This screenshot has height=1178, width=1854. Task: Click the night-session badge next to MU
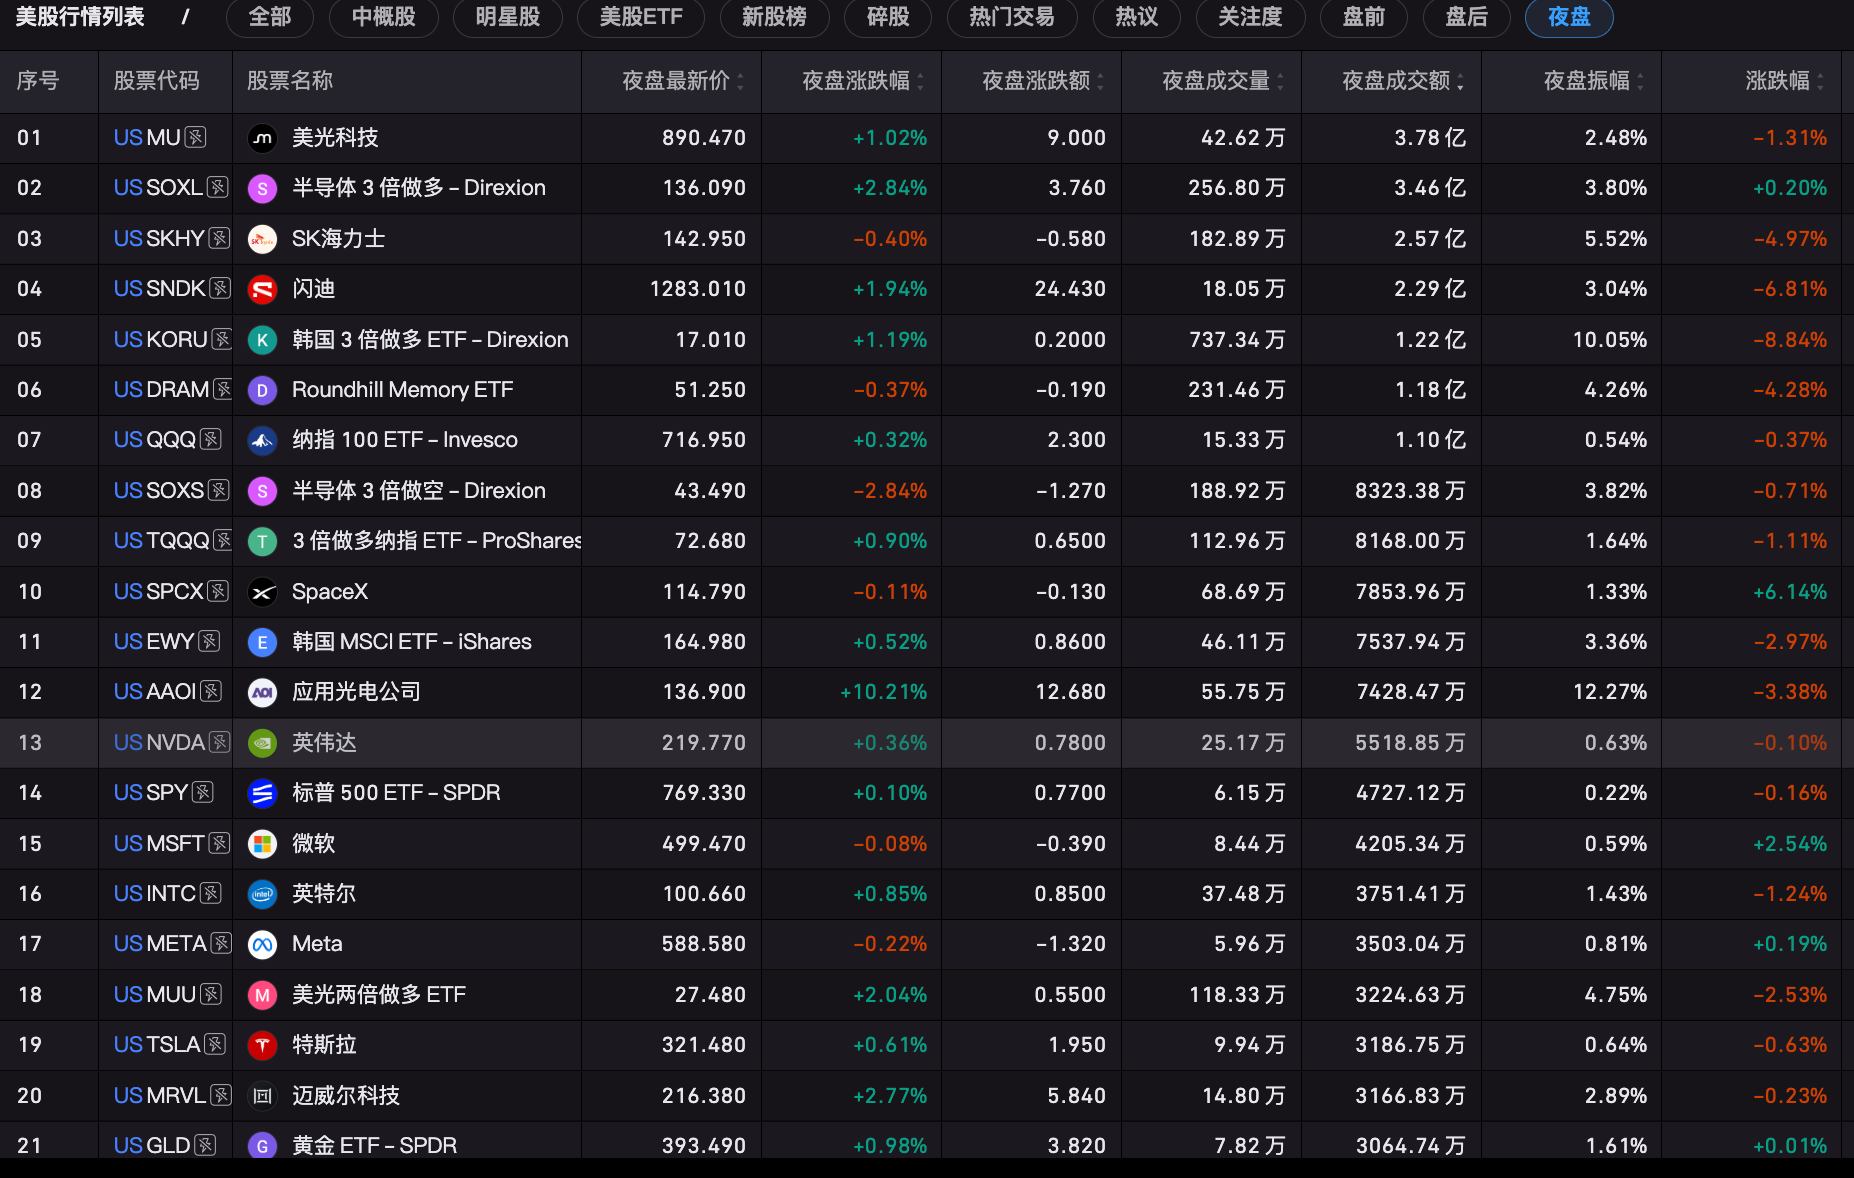click(x=196, y=138)
